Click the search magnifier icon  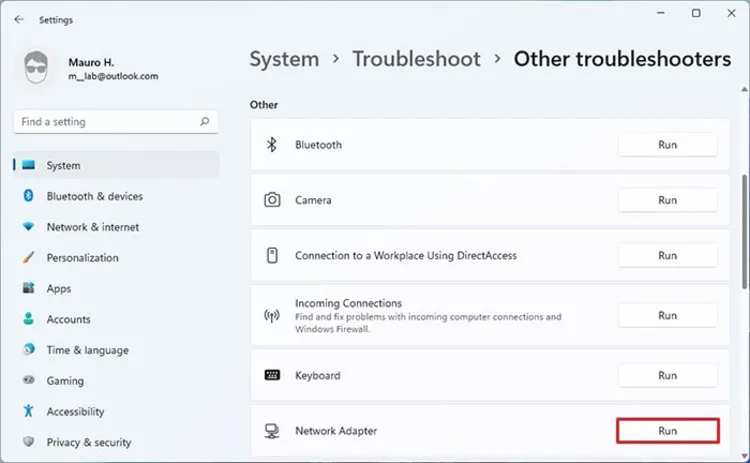[205, 121]
